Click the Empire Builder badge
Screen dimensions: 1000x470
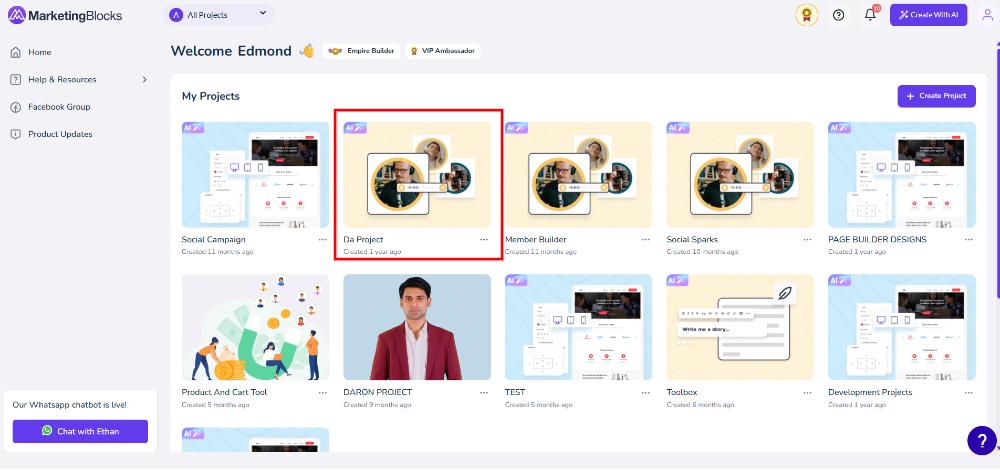(362, 51)
